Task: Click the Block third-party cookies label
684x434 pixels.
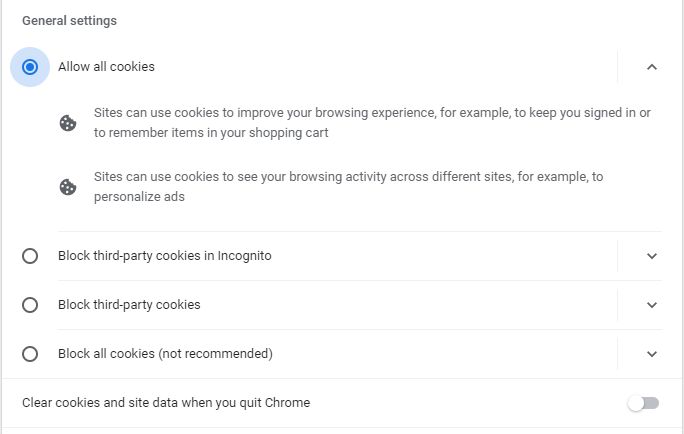Action: point(129,304)
